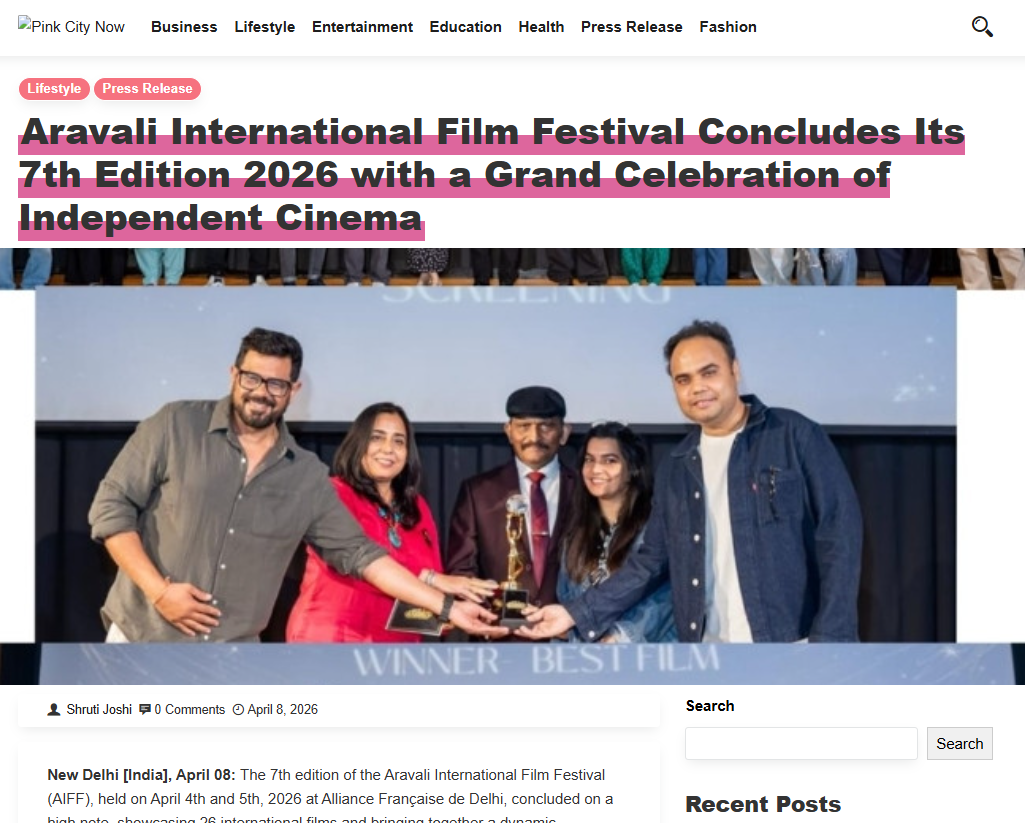The width and height of the screenshot is (1025, 823).
Task: Visit the Fashion category page
Action: [728, 27]
